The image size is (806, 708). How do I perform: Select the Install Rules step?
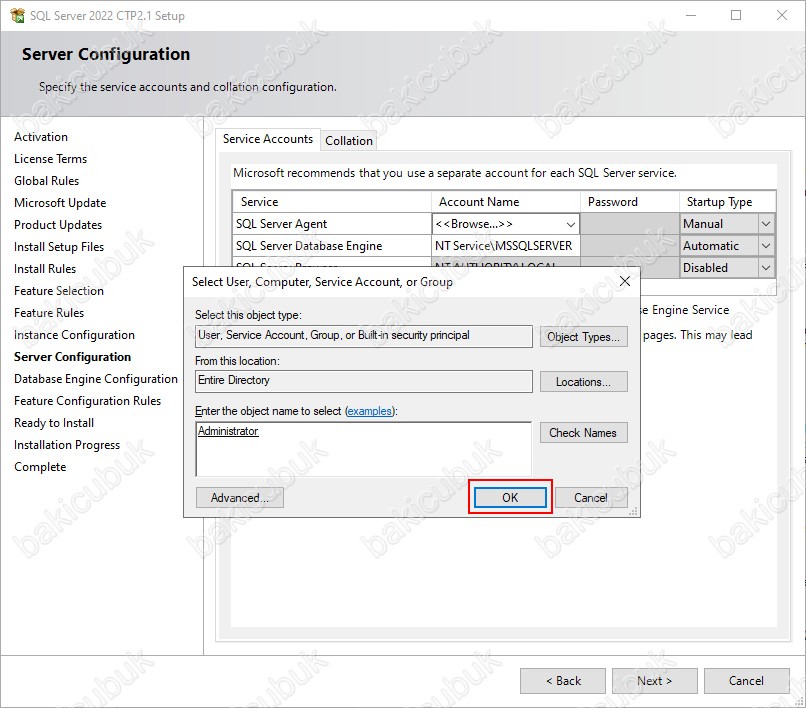(45, 269)
